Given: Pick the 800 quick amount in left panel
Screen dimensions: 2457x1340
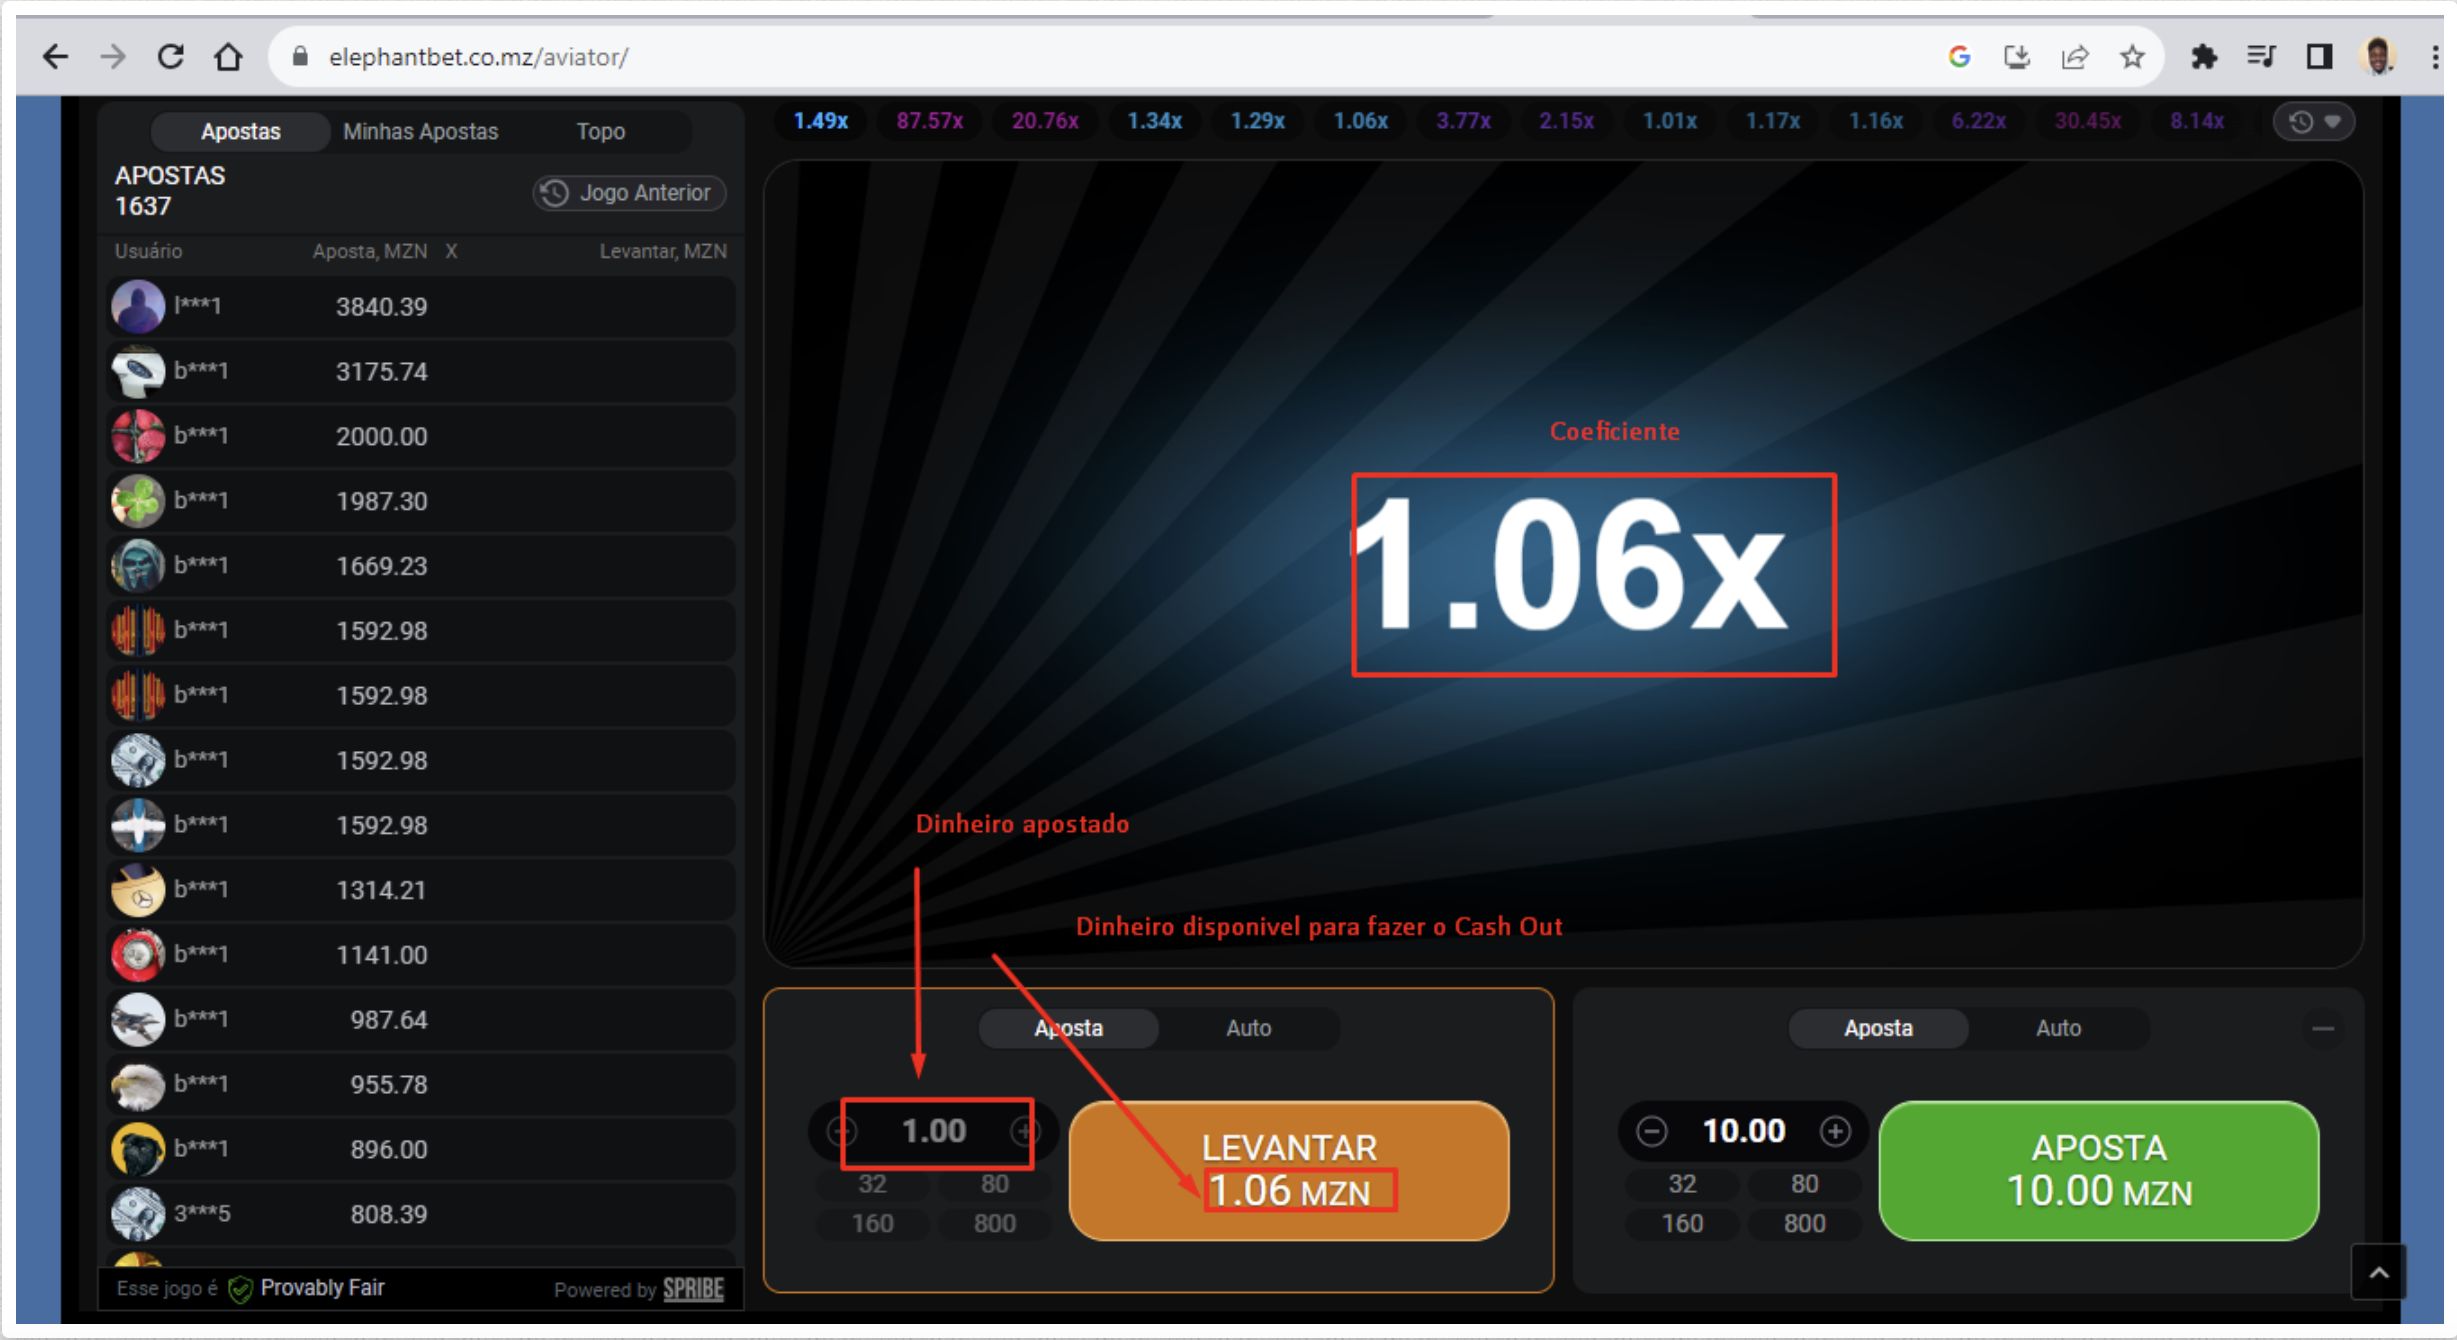Looking at the screenshot, I should [x=994, y=1223].
